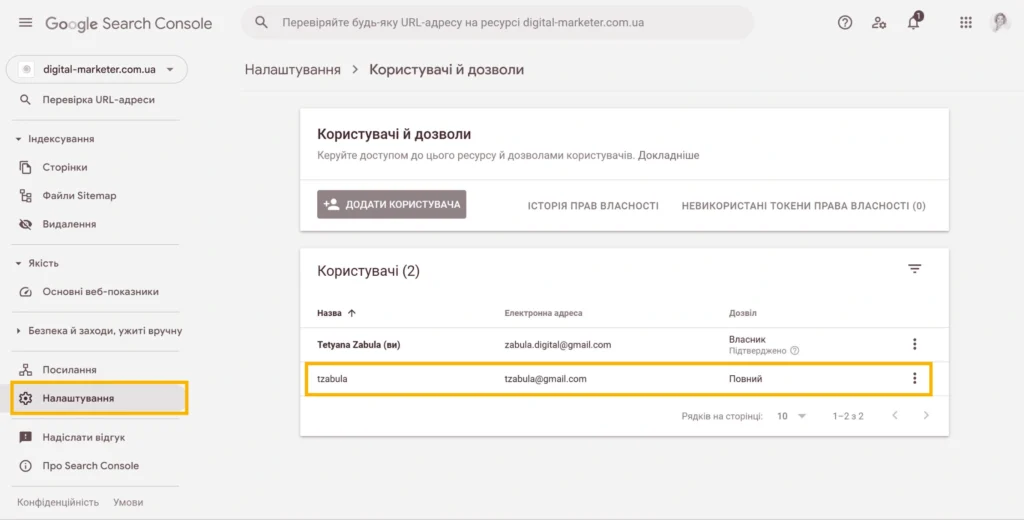The image size is (1024, 520).
Task: Click email tzabula@gmail.com
Action: 545,379
